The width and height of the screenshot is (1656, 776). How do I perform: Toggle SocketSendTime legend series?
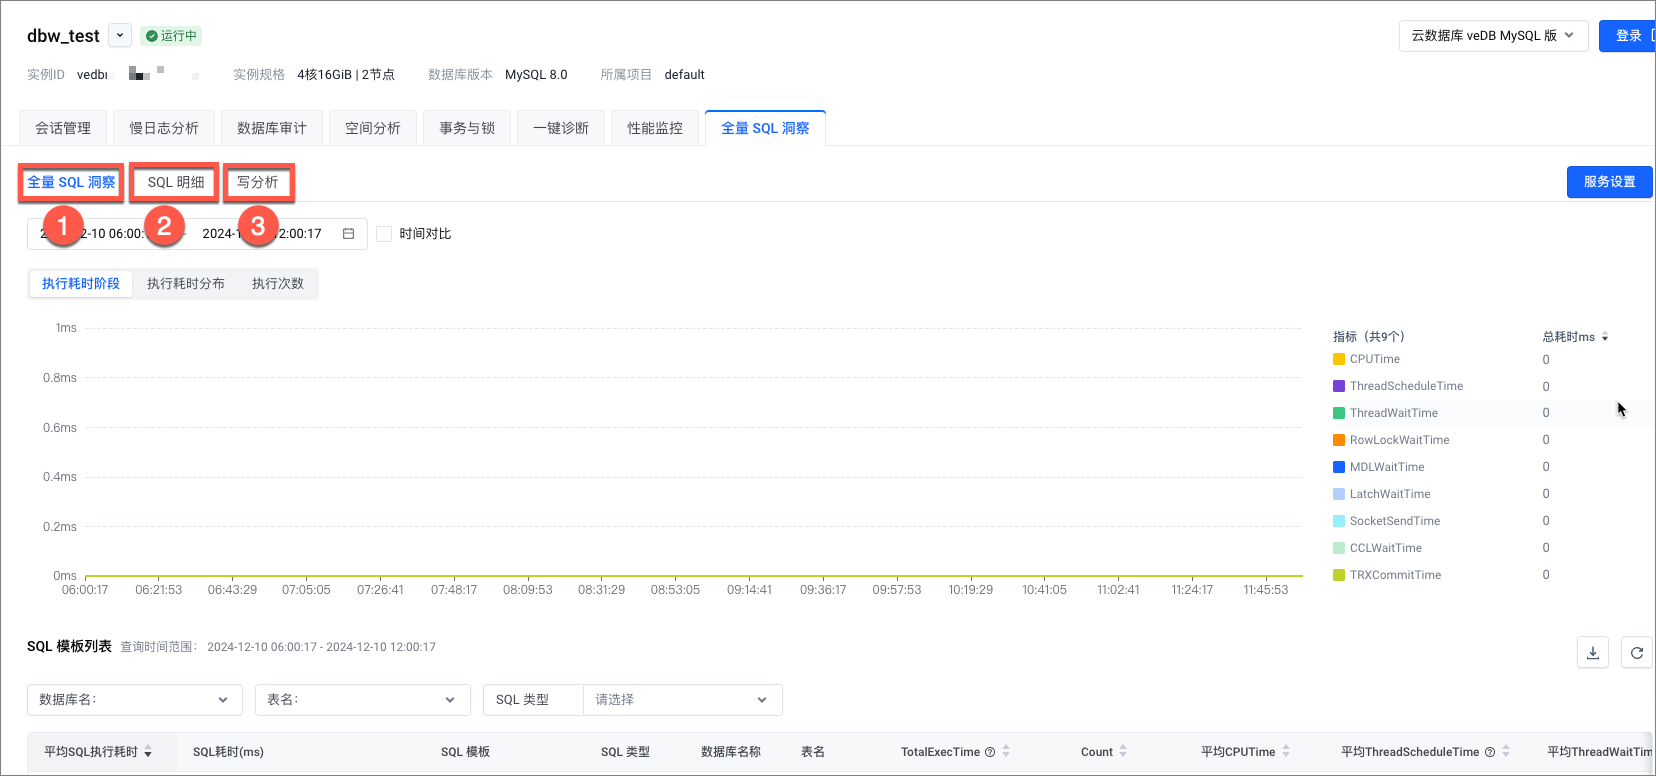coord(1387,521)
